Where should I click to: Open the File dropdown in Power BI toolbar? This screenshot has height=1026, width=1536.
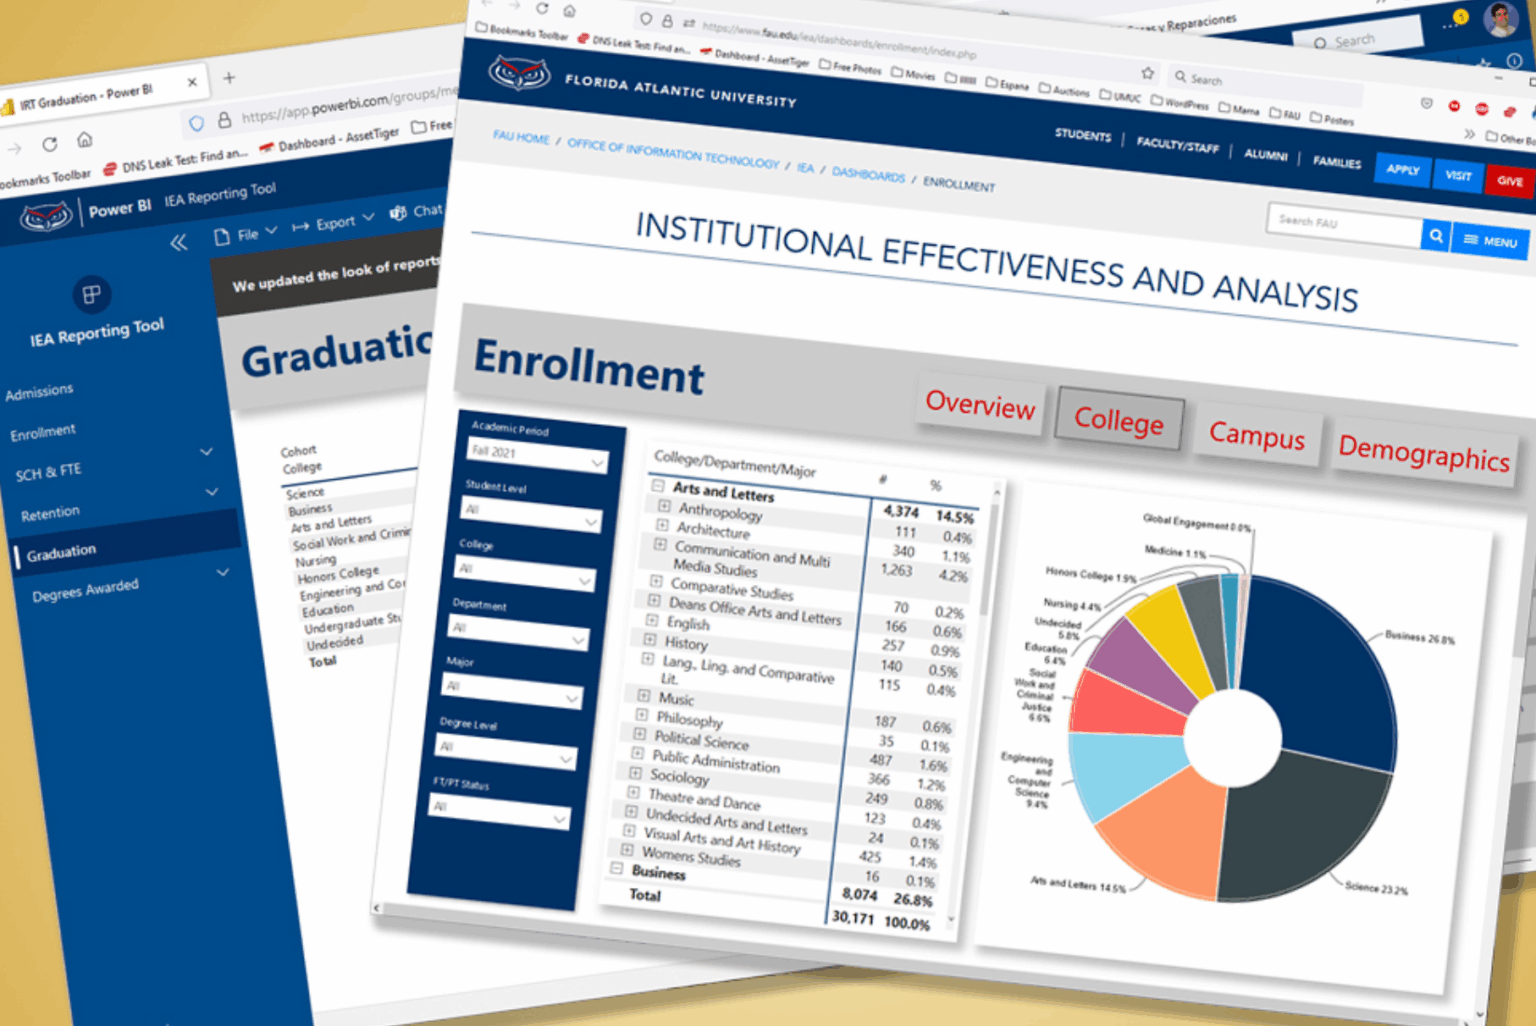point(246,234)
